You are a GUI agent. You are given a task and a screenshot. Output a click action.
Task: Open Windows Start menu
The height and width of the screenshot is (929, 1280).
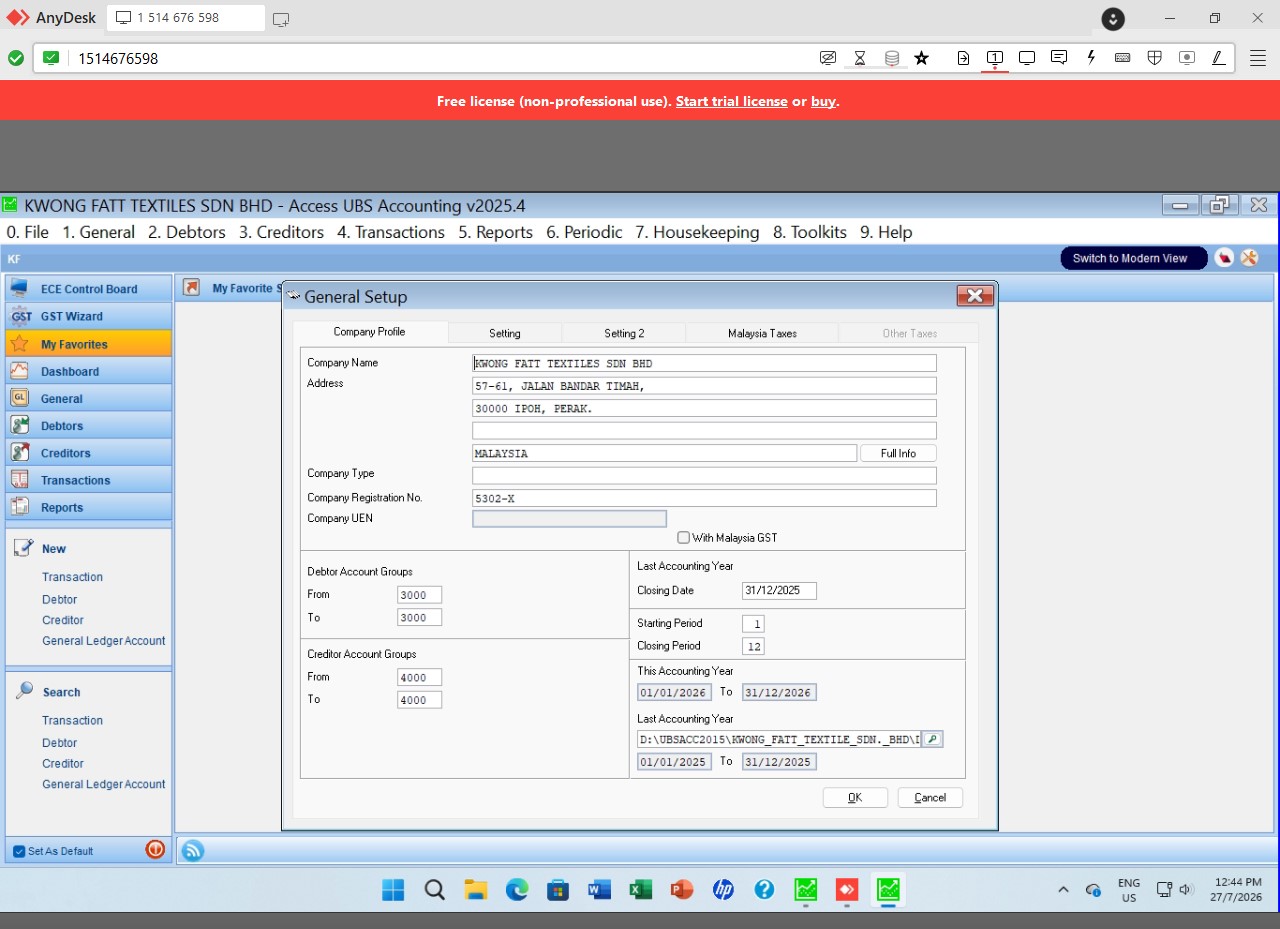pyautogui.click(x=393, y=889)
